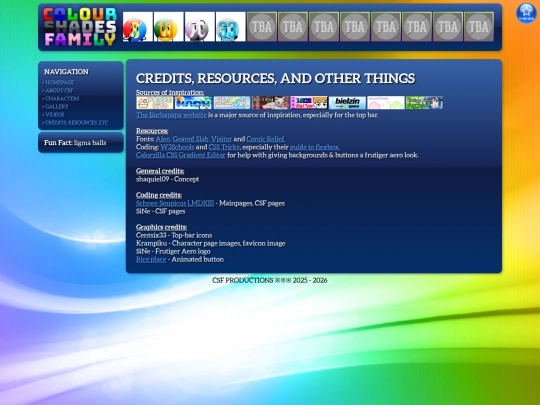540x405 pixels.
Task: Open the guide to flexbox link
Action: [x=315, y=147]
